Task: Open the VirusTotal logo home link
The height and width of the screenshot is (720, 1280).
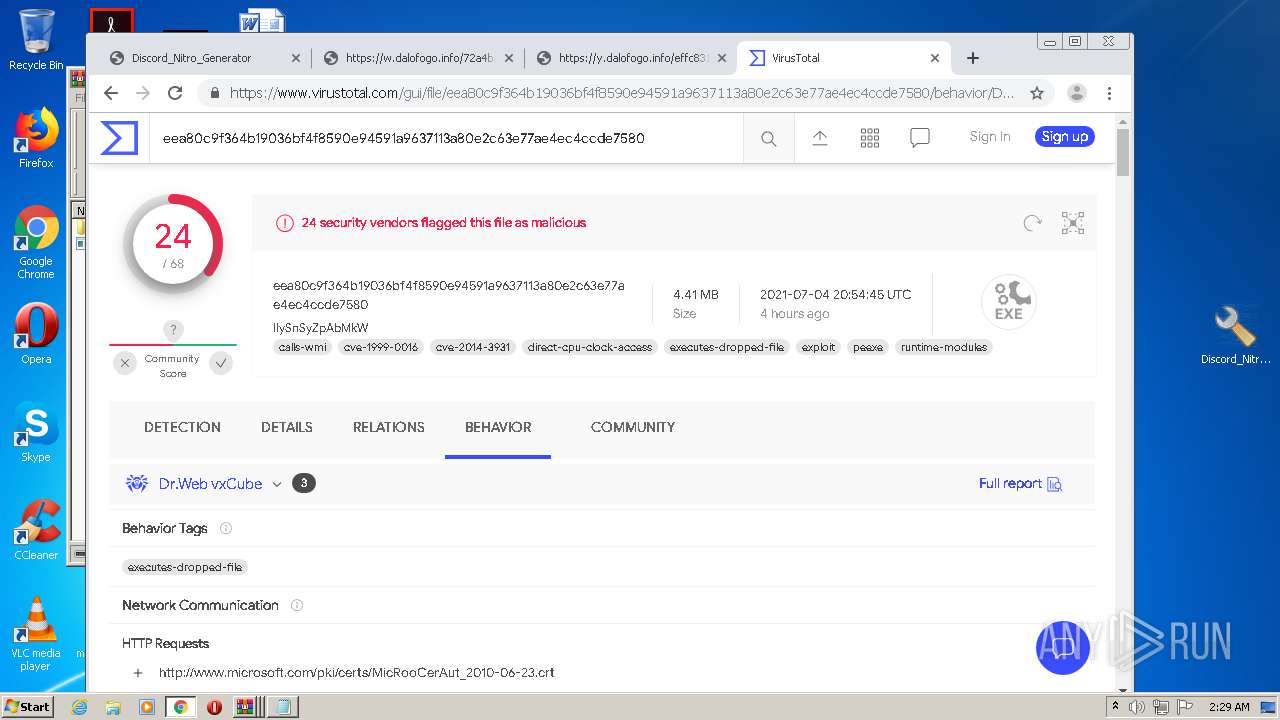Action: [x=119, y=138]
